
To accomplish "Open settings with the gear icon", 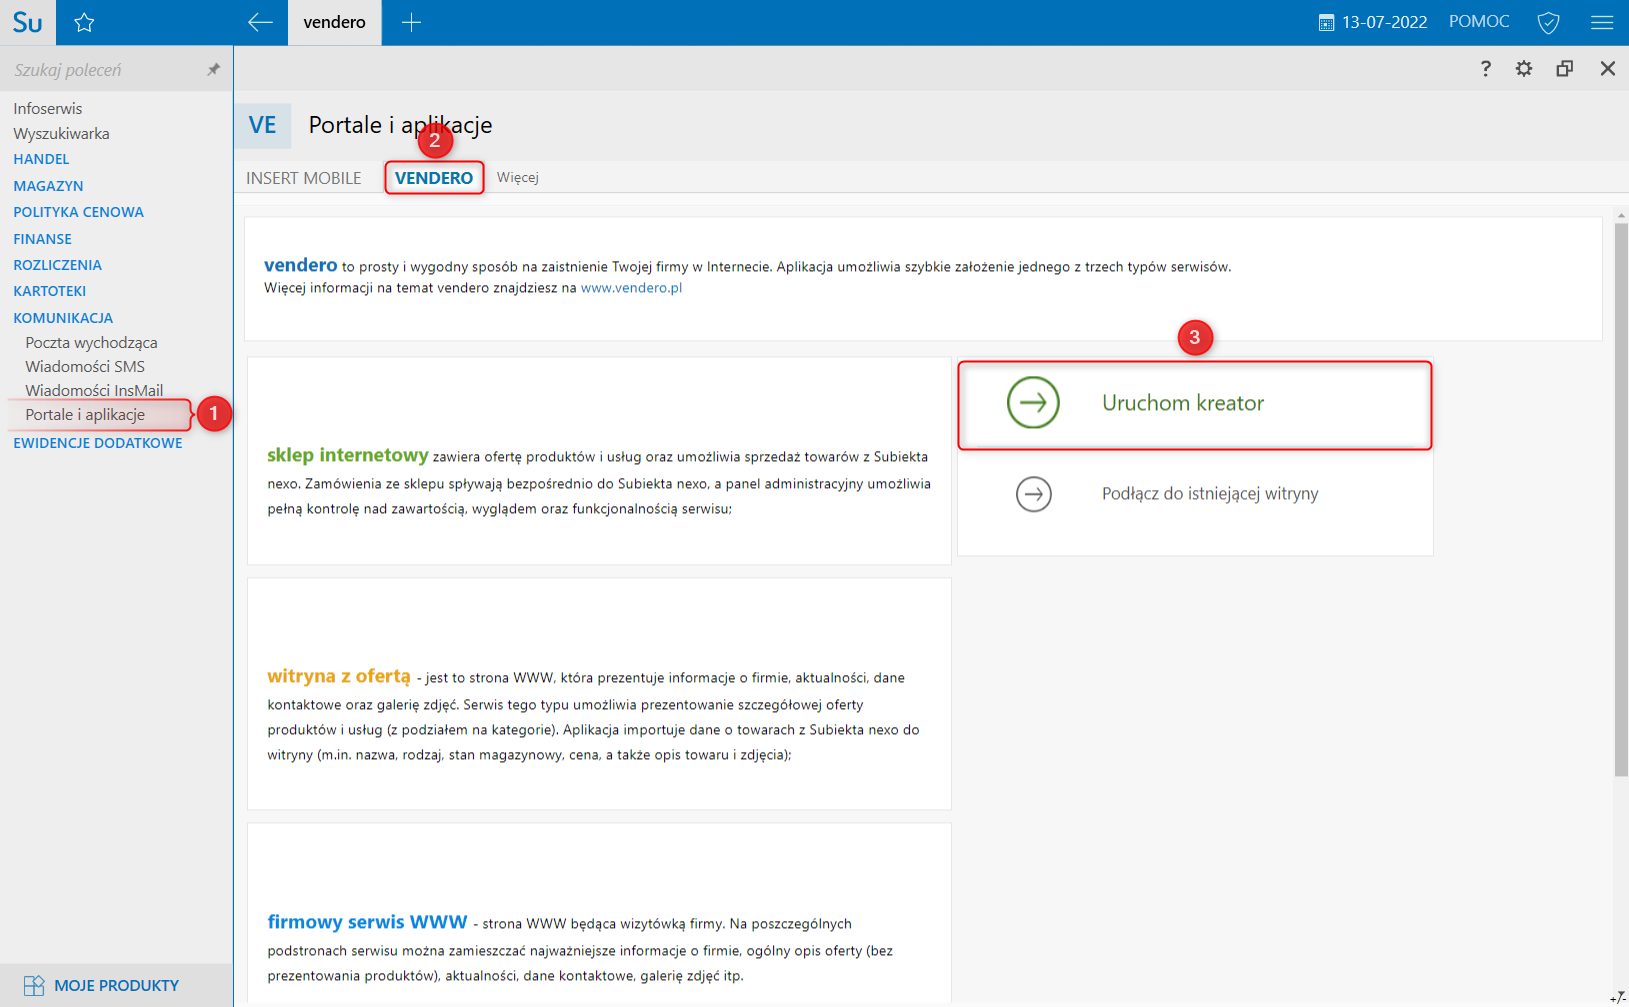I will (x=1524, y=68).
